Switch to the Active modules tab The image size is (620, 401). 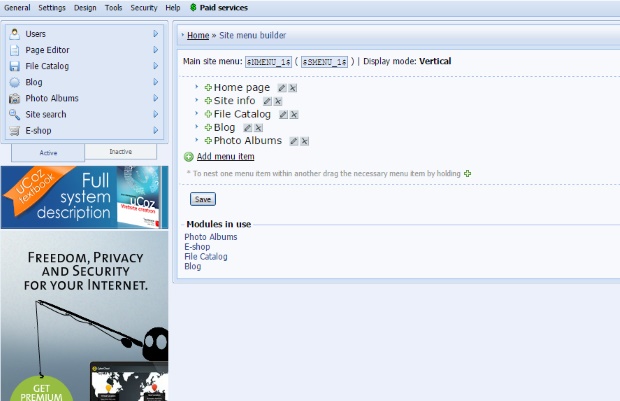coord(48,153)
